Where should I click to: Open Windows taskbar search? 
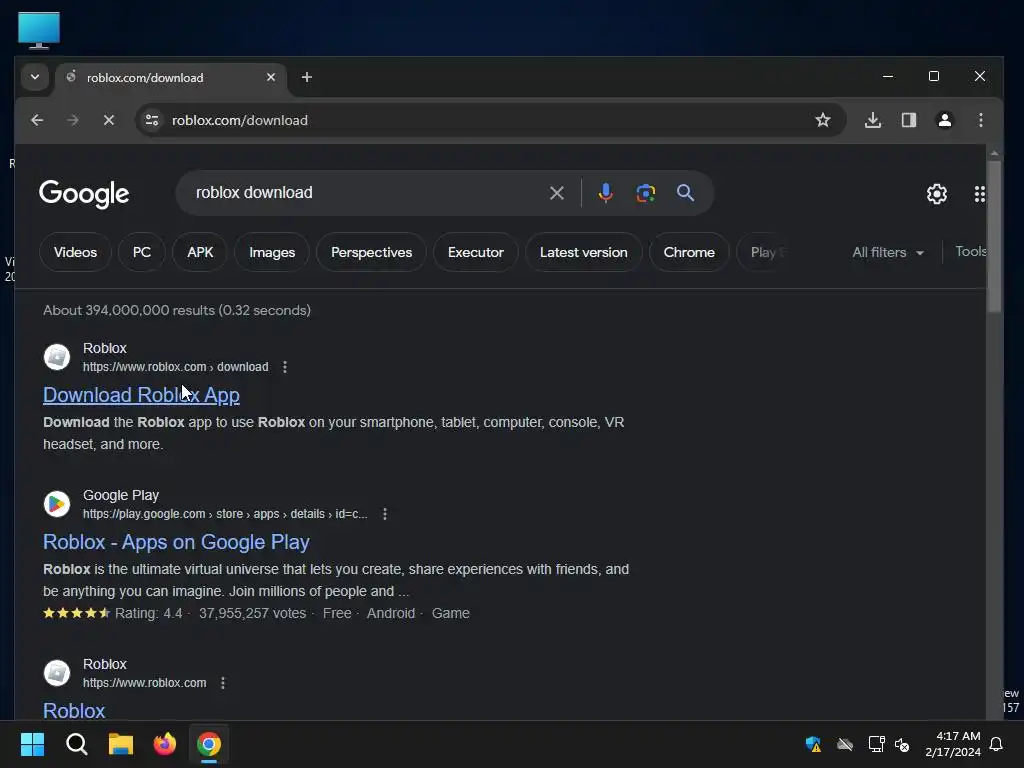(x=77, y=744)
